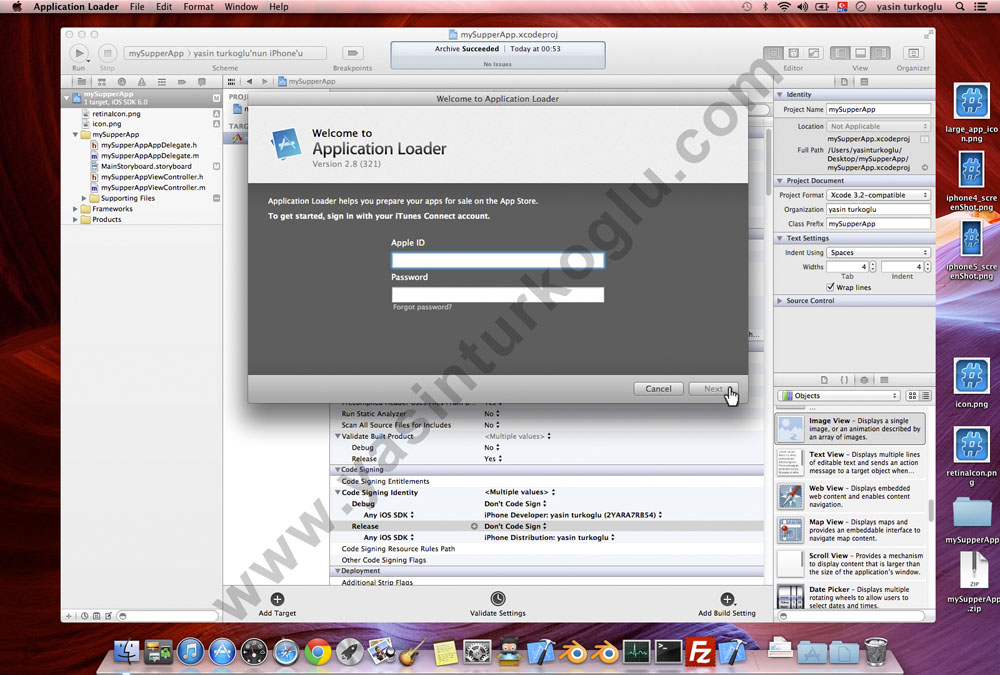
Task: Focus the Apple ID input field
Action: pyautogui.click(x=497, y=260)
